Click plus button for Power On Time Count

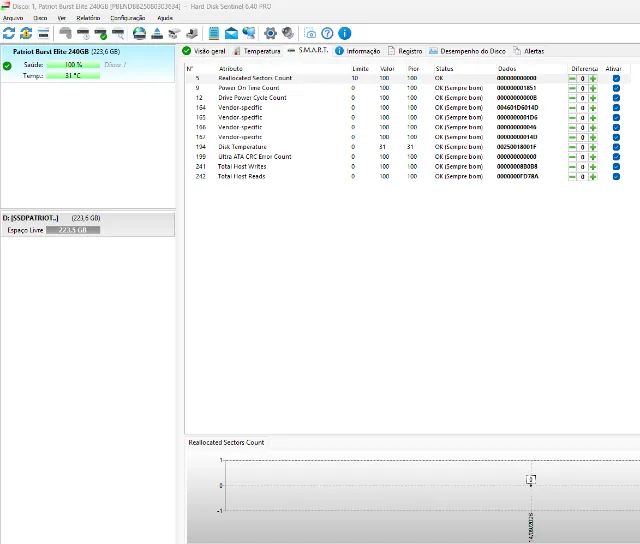[x=593, y=88]
